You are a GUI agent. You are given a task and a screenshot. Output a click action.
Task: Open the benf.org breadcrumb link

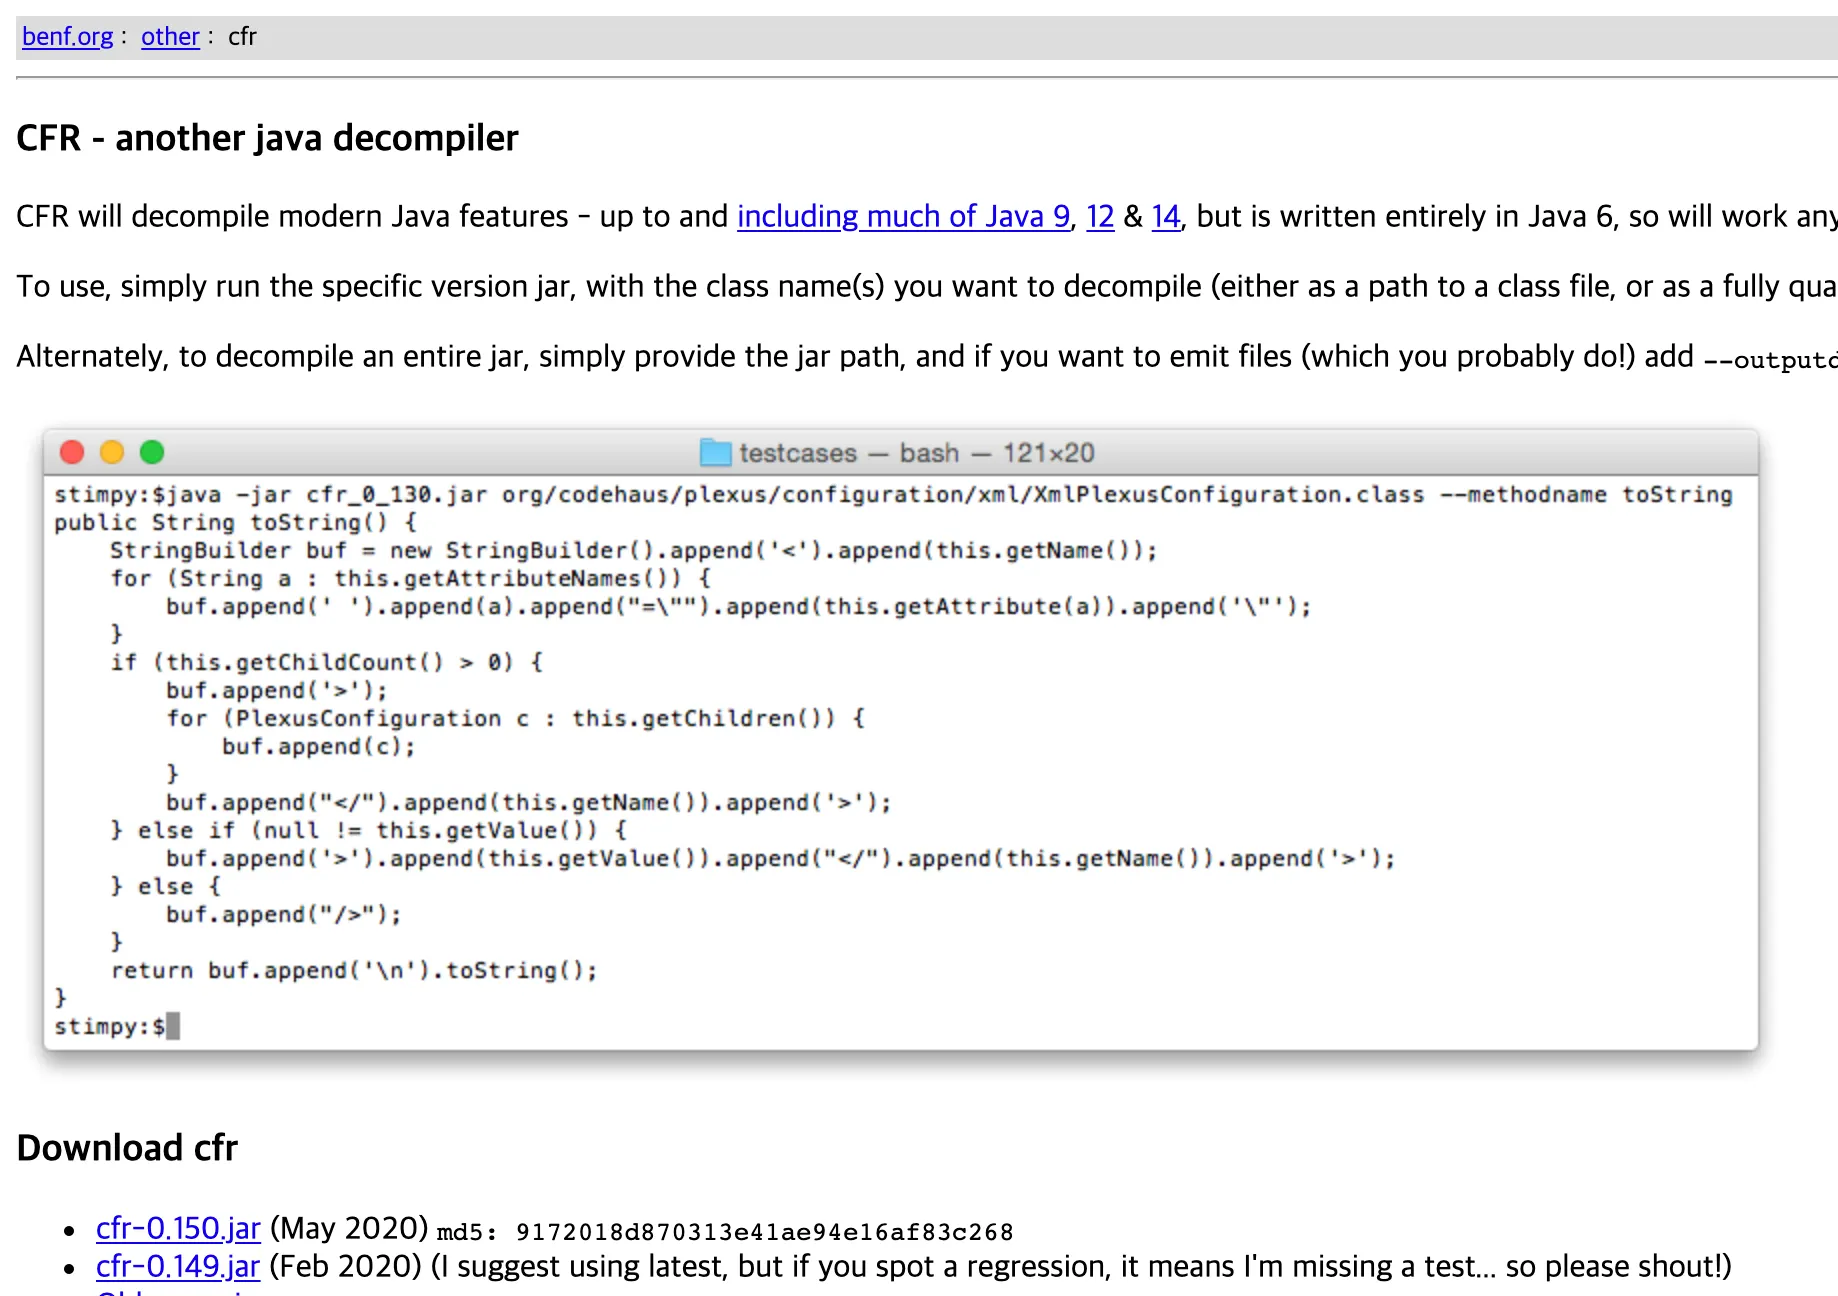(x=67, y=37)
